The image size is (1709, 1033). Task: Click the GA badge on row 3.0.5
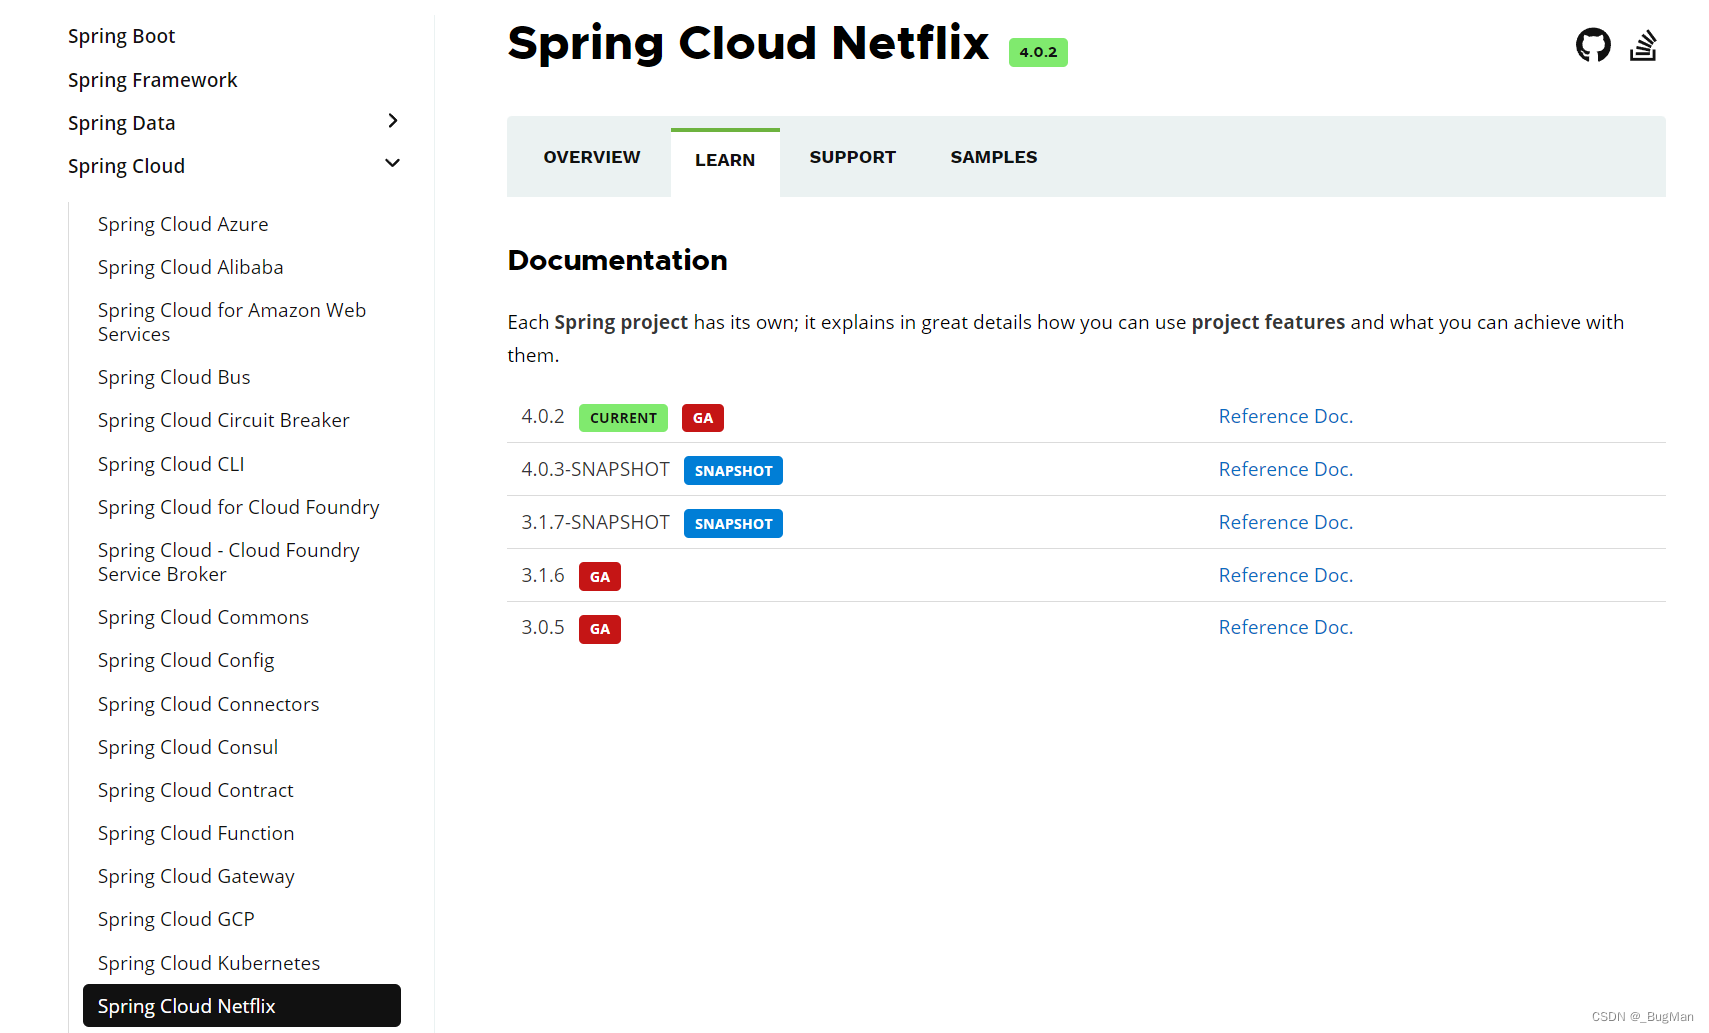click(x=600, y=629)
